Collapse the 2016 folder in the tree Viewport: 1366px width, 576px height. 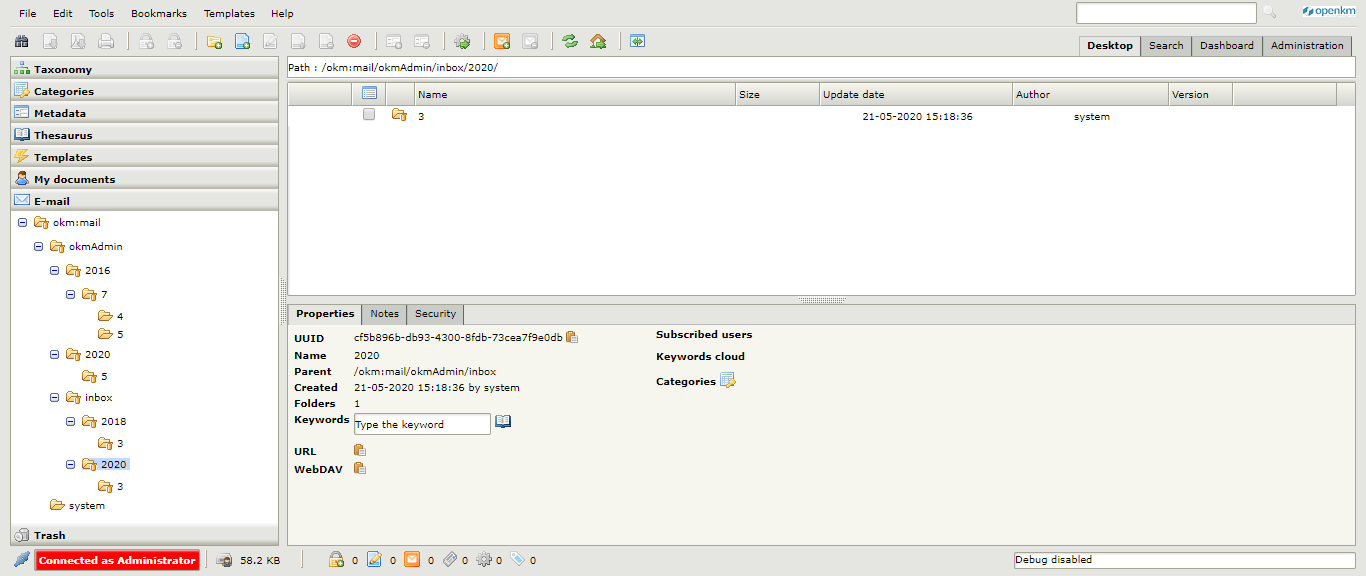coord(54,270)
